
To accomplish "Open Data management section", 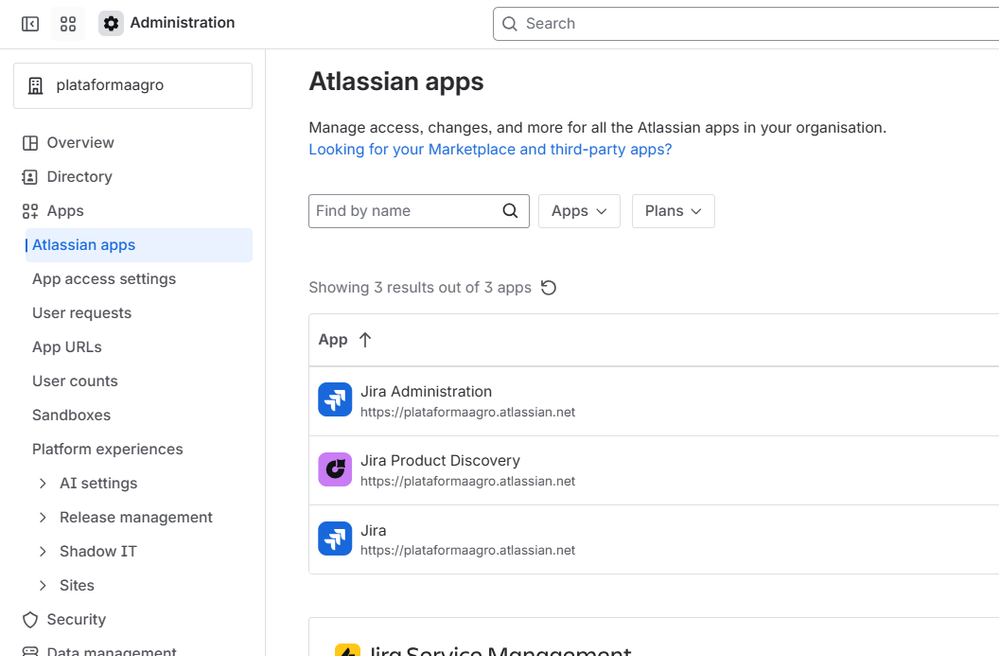I will pyautogui.click(x=111, y=651).
